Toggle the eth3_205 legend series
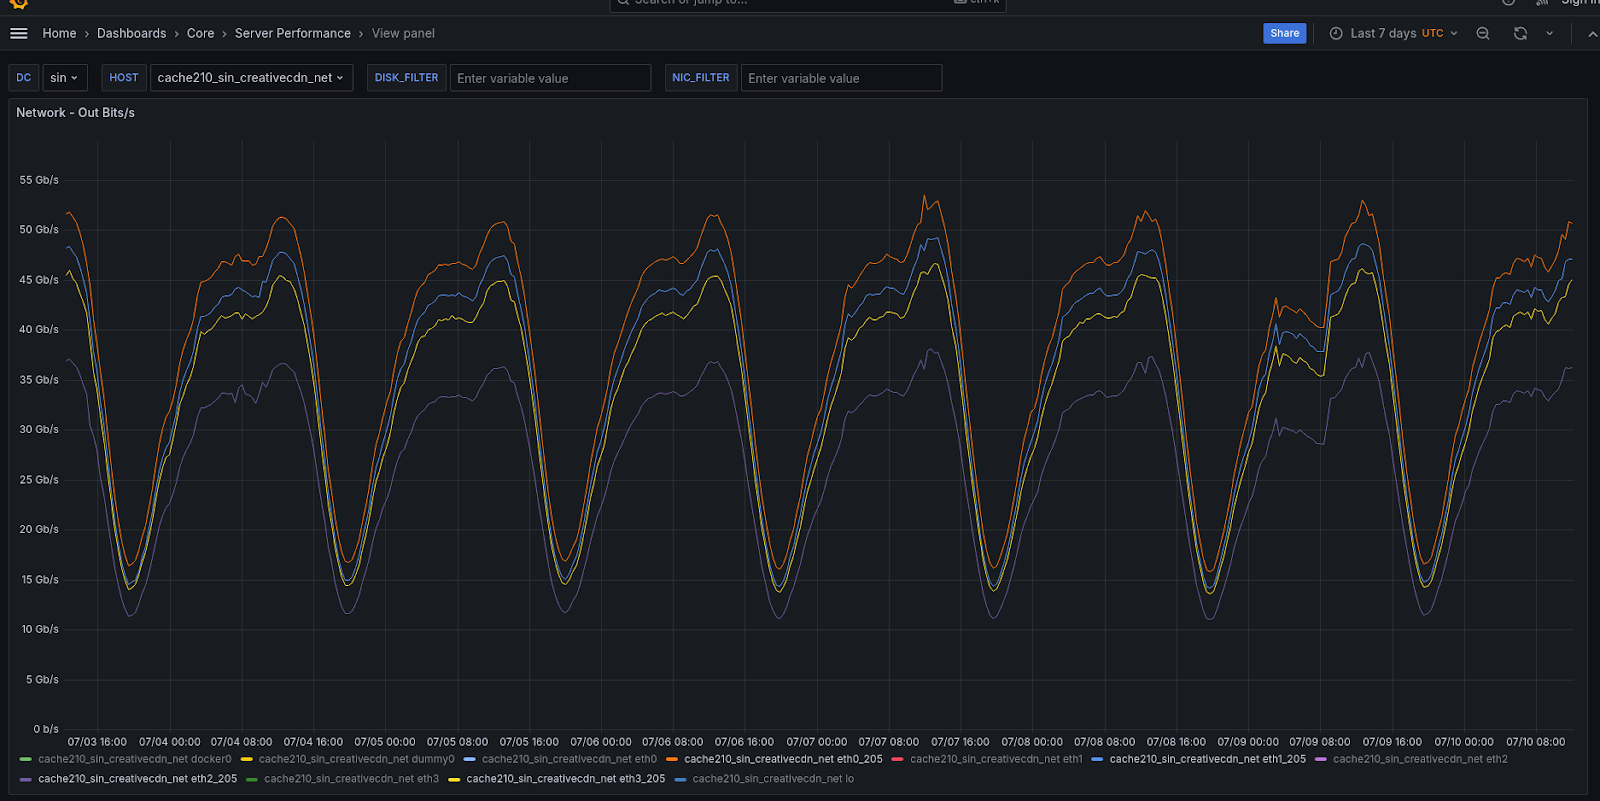 pyautogui.click(x=565, y=779)
